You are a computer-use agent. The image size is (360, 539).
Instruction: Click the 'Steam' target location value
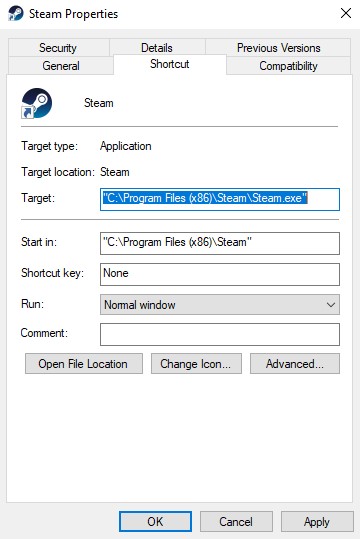tap(114, 172)
